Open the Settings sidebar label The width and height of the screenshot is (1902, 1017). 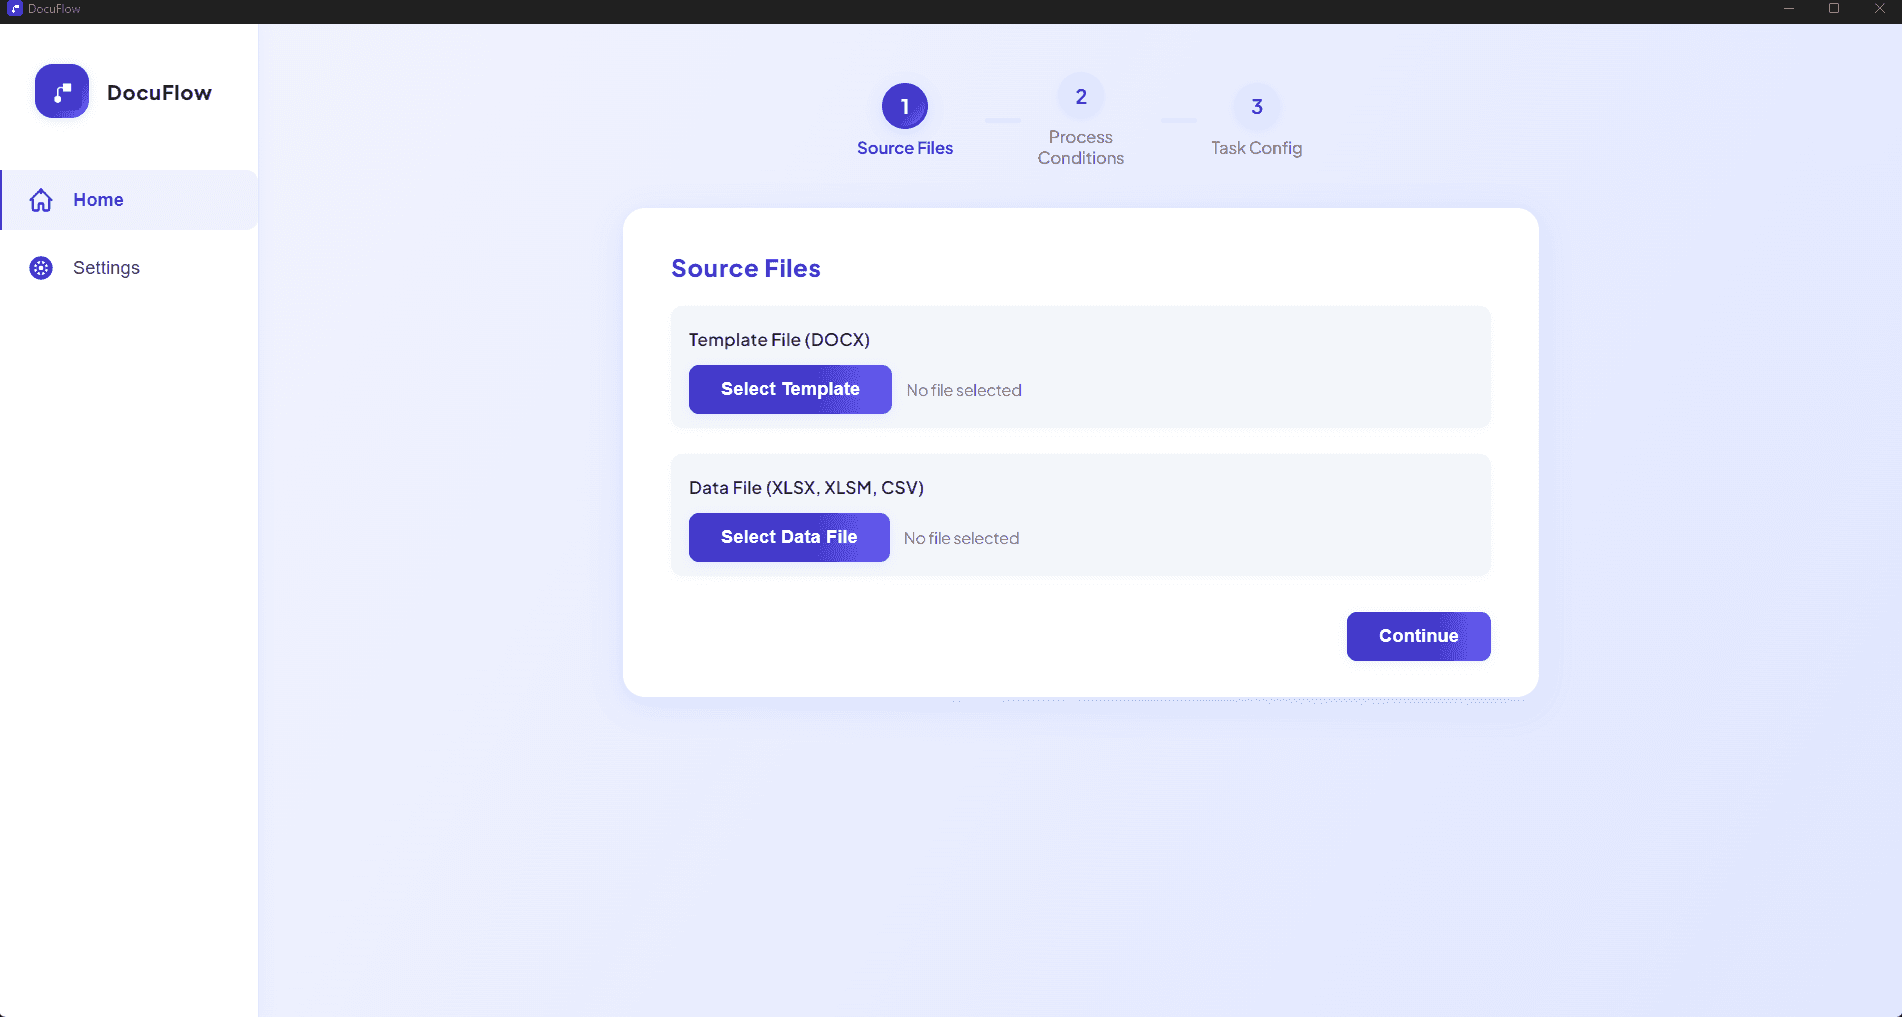(106, 268)
